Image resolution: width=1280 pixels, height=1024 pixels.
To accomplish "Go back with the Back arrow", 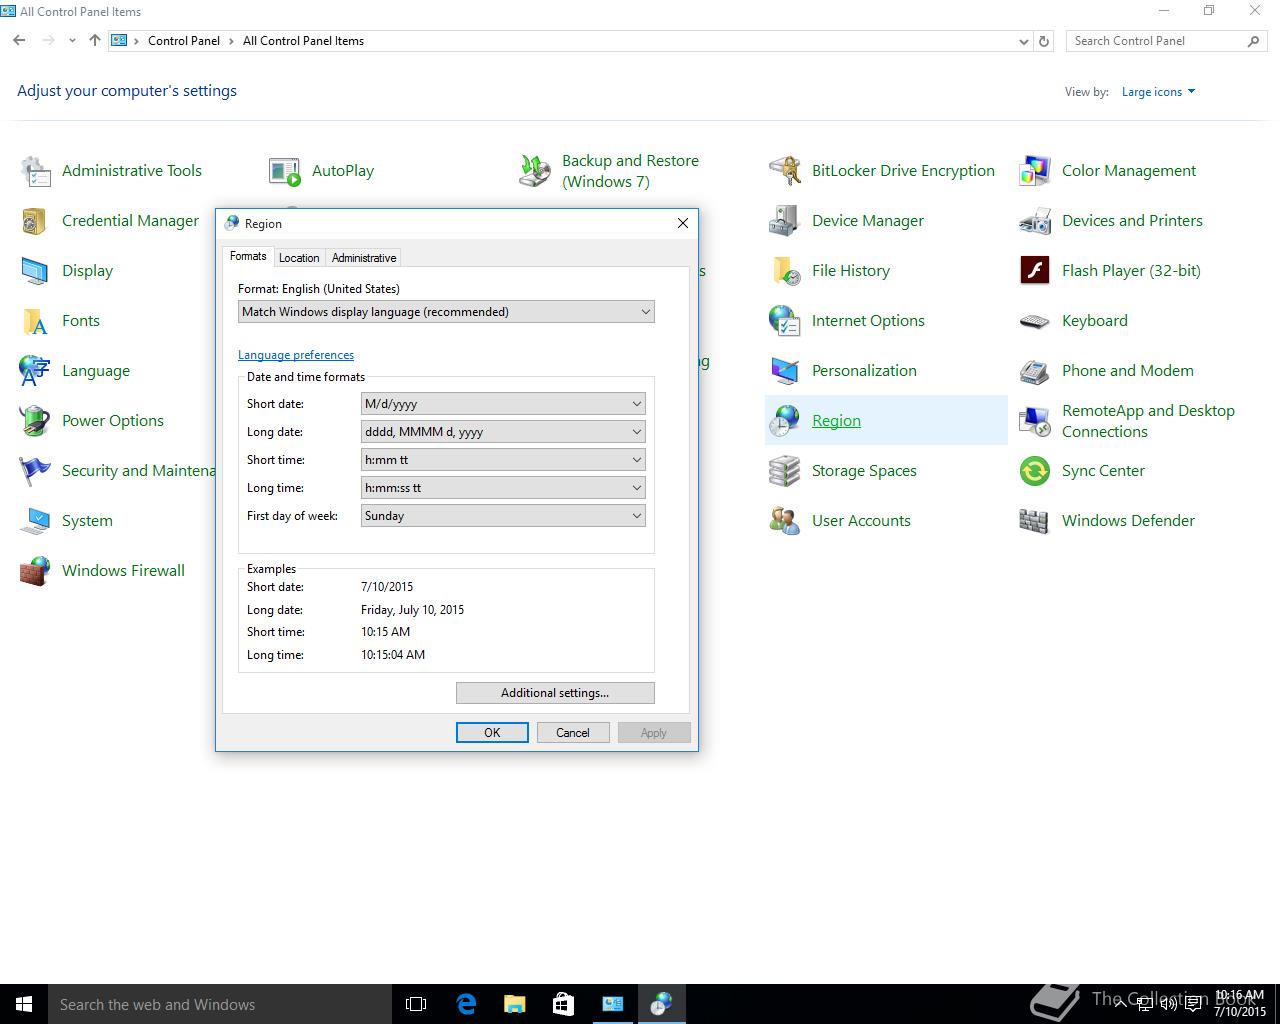I will pyautogui.click(x=19, y=41).
